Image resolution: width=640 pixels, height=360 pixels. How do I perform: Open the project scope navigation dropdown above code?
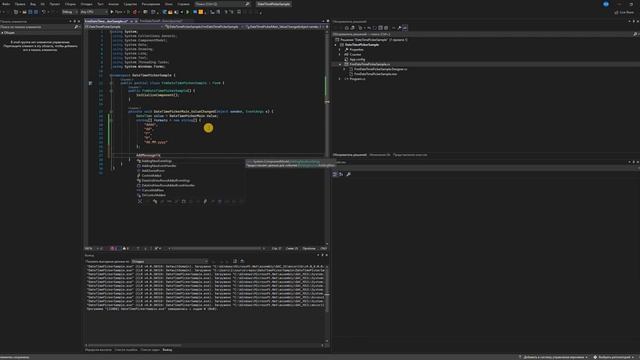pyautogui.click(x=124, y=27)
